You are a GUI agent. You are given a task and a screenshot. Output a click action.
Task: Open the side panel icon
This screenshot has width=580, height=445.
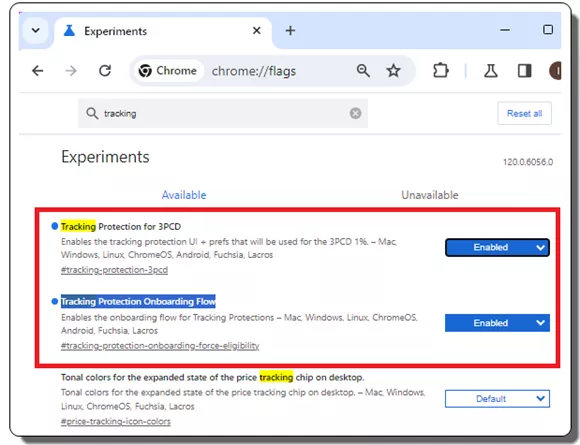coord(525,71)
